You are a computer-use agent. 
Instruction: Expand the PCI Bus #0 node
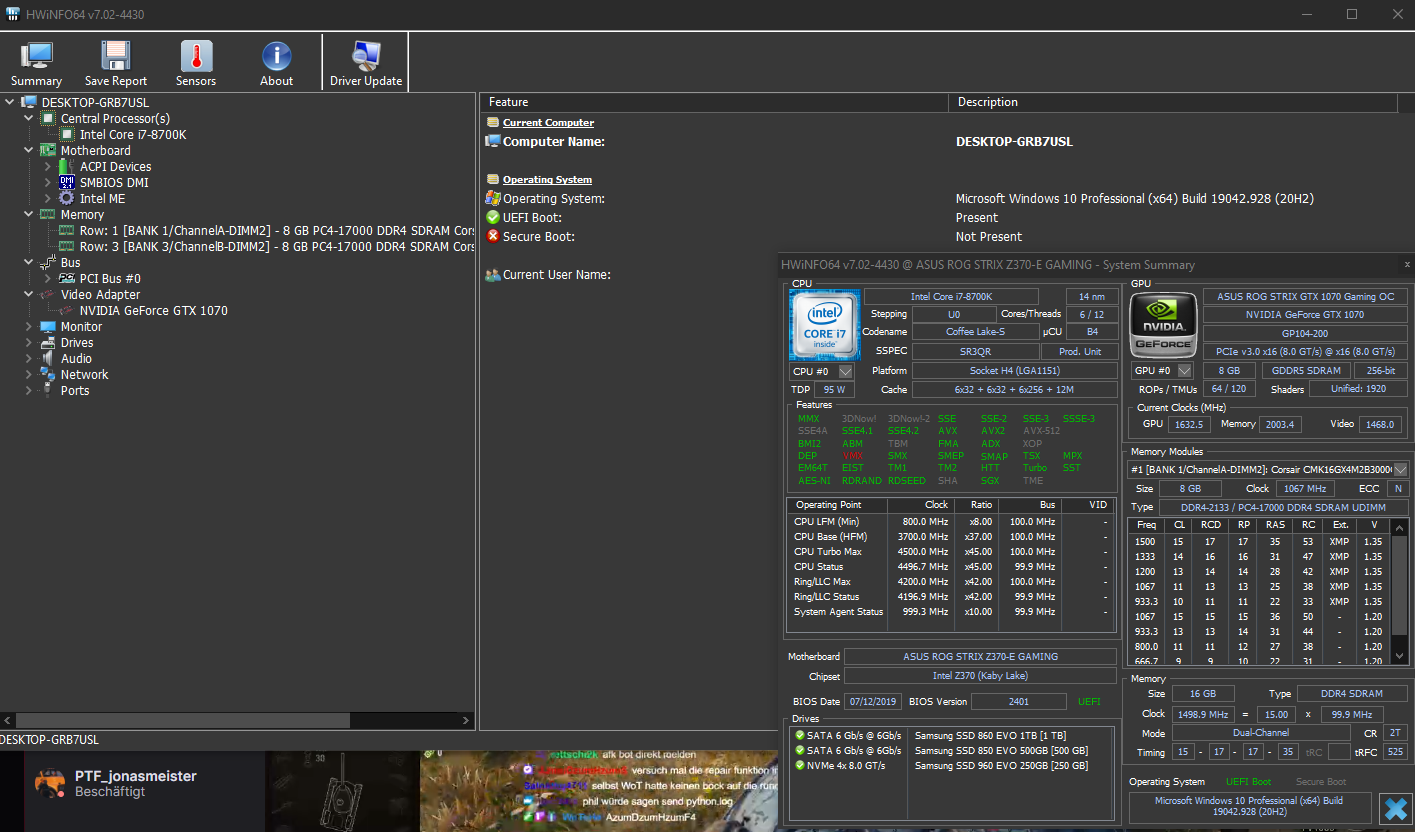[47, 279]
